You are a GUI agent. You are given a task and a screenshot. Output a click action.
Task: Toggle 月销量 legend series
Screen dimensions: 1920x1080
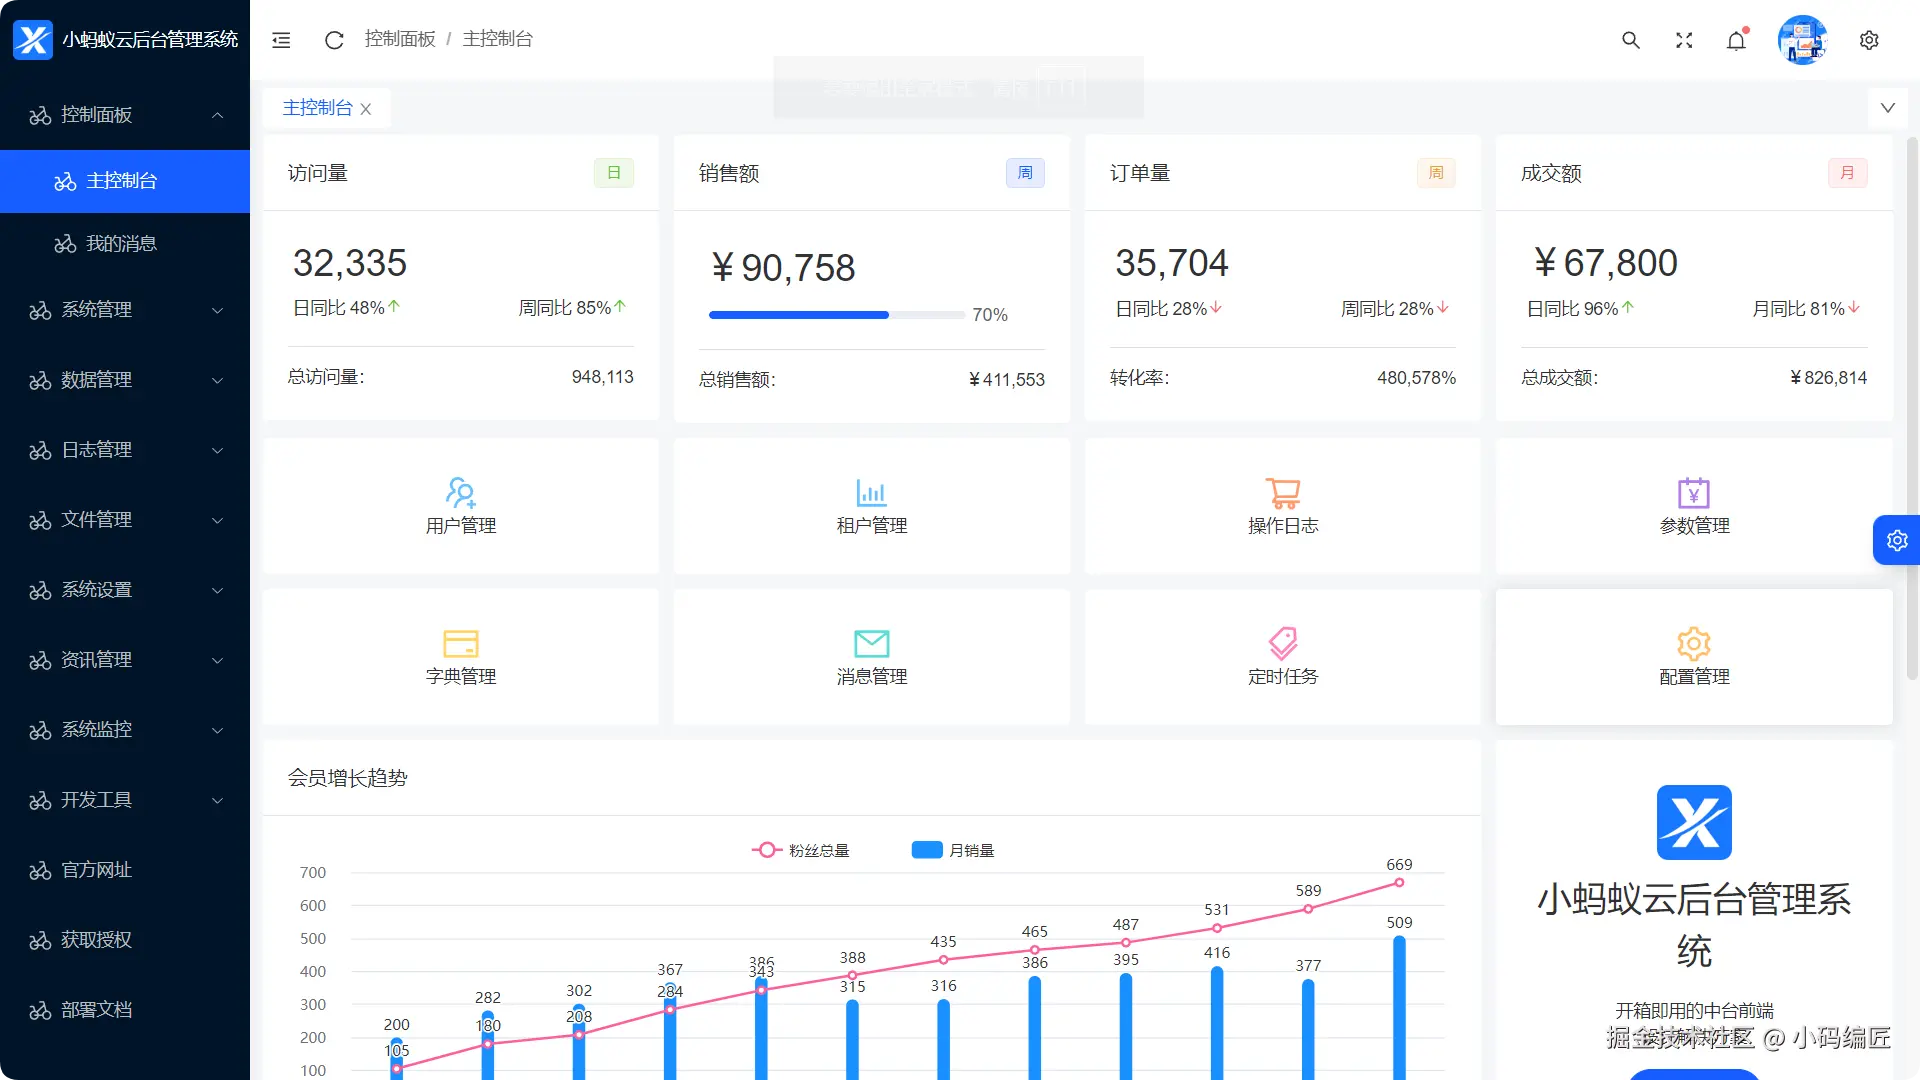[952, 850]
